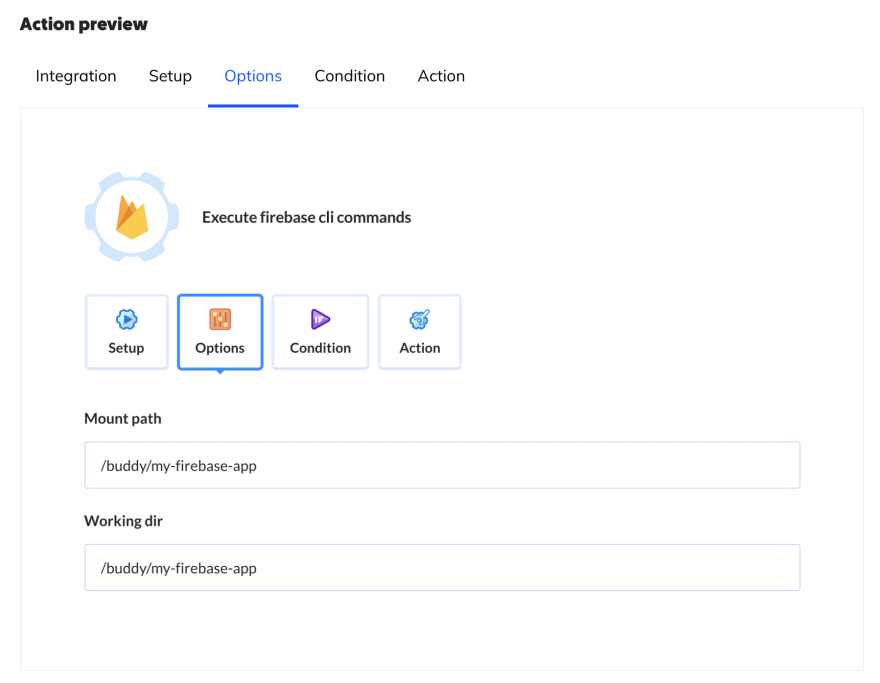Switch to the Action tab
The width and height of the screenshot is (880, 683).
(441, 76)
